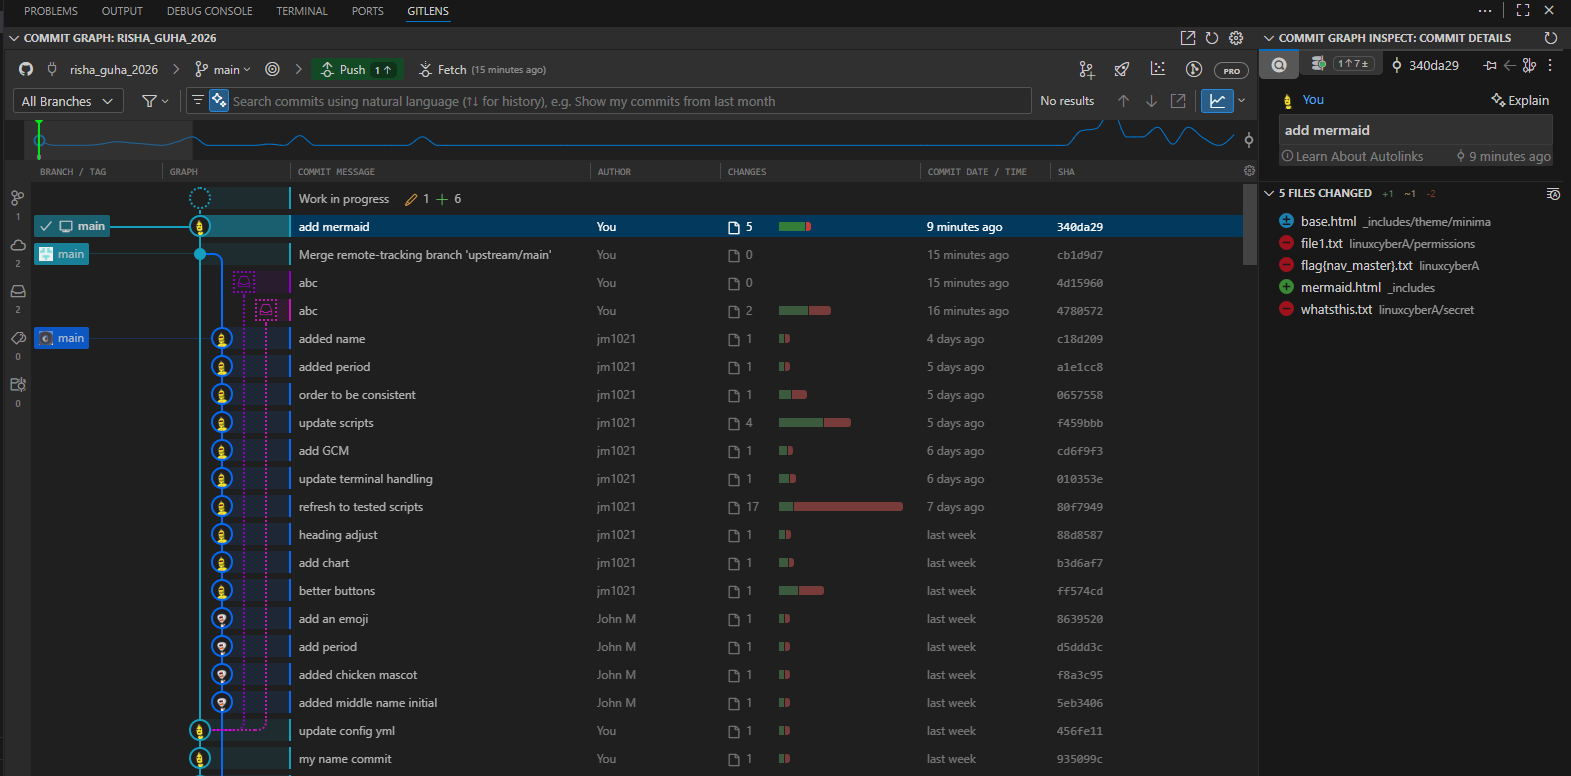Open the main branch switcher dropdown
The width and height of the screenshot is (1571, 776).
click(224, 70)
